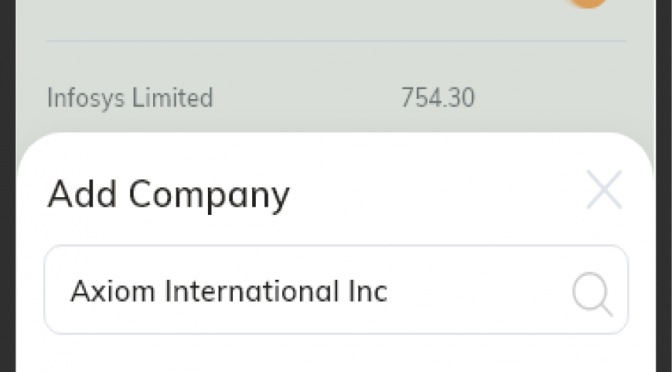
Task: Click the word Company in title
Action: point(209,195)
